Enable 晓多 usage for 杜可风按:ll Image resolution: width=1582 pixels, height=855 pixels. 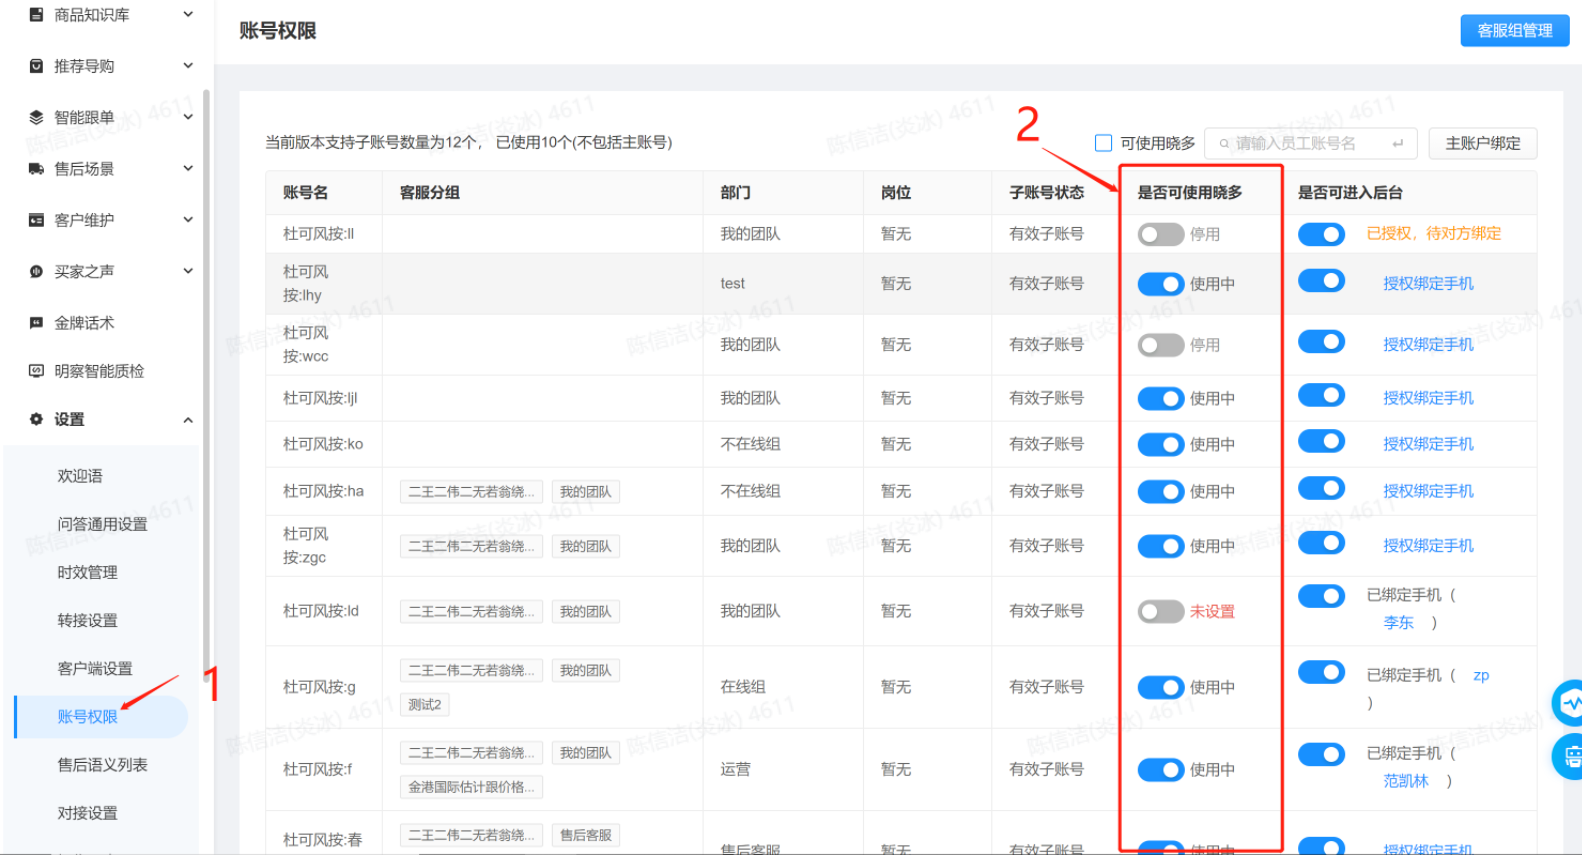[1161, 234]
